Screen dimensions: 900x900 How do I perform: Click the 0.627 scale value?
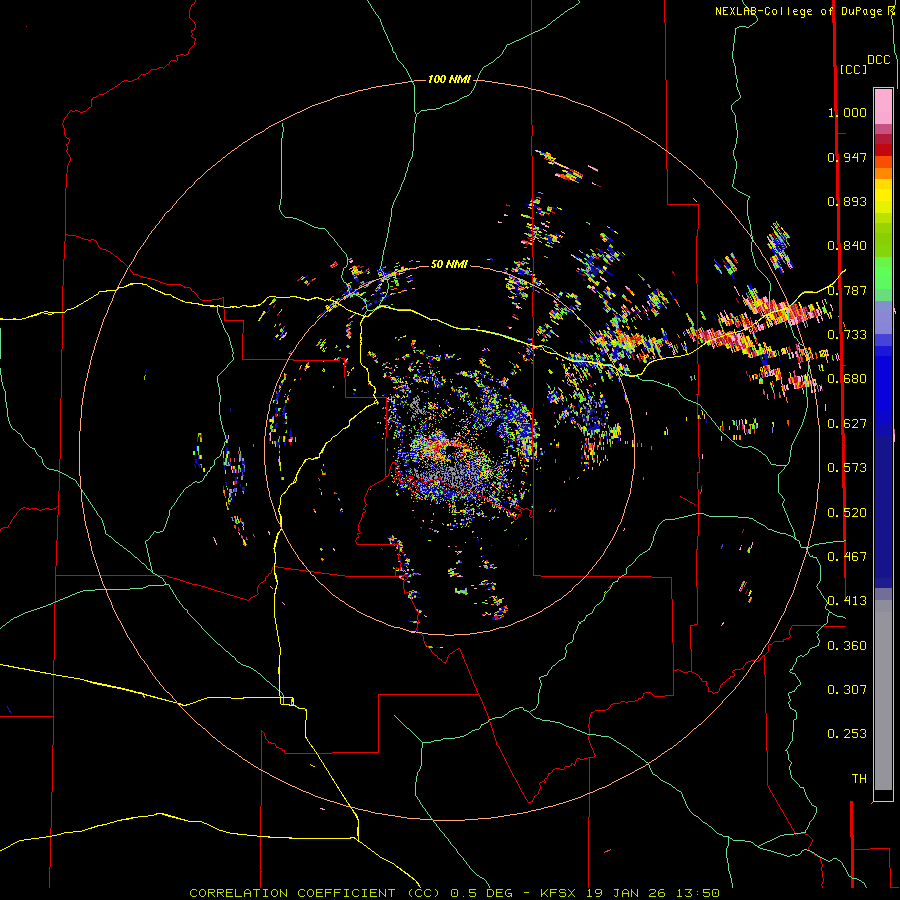tap(847, 424)
